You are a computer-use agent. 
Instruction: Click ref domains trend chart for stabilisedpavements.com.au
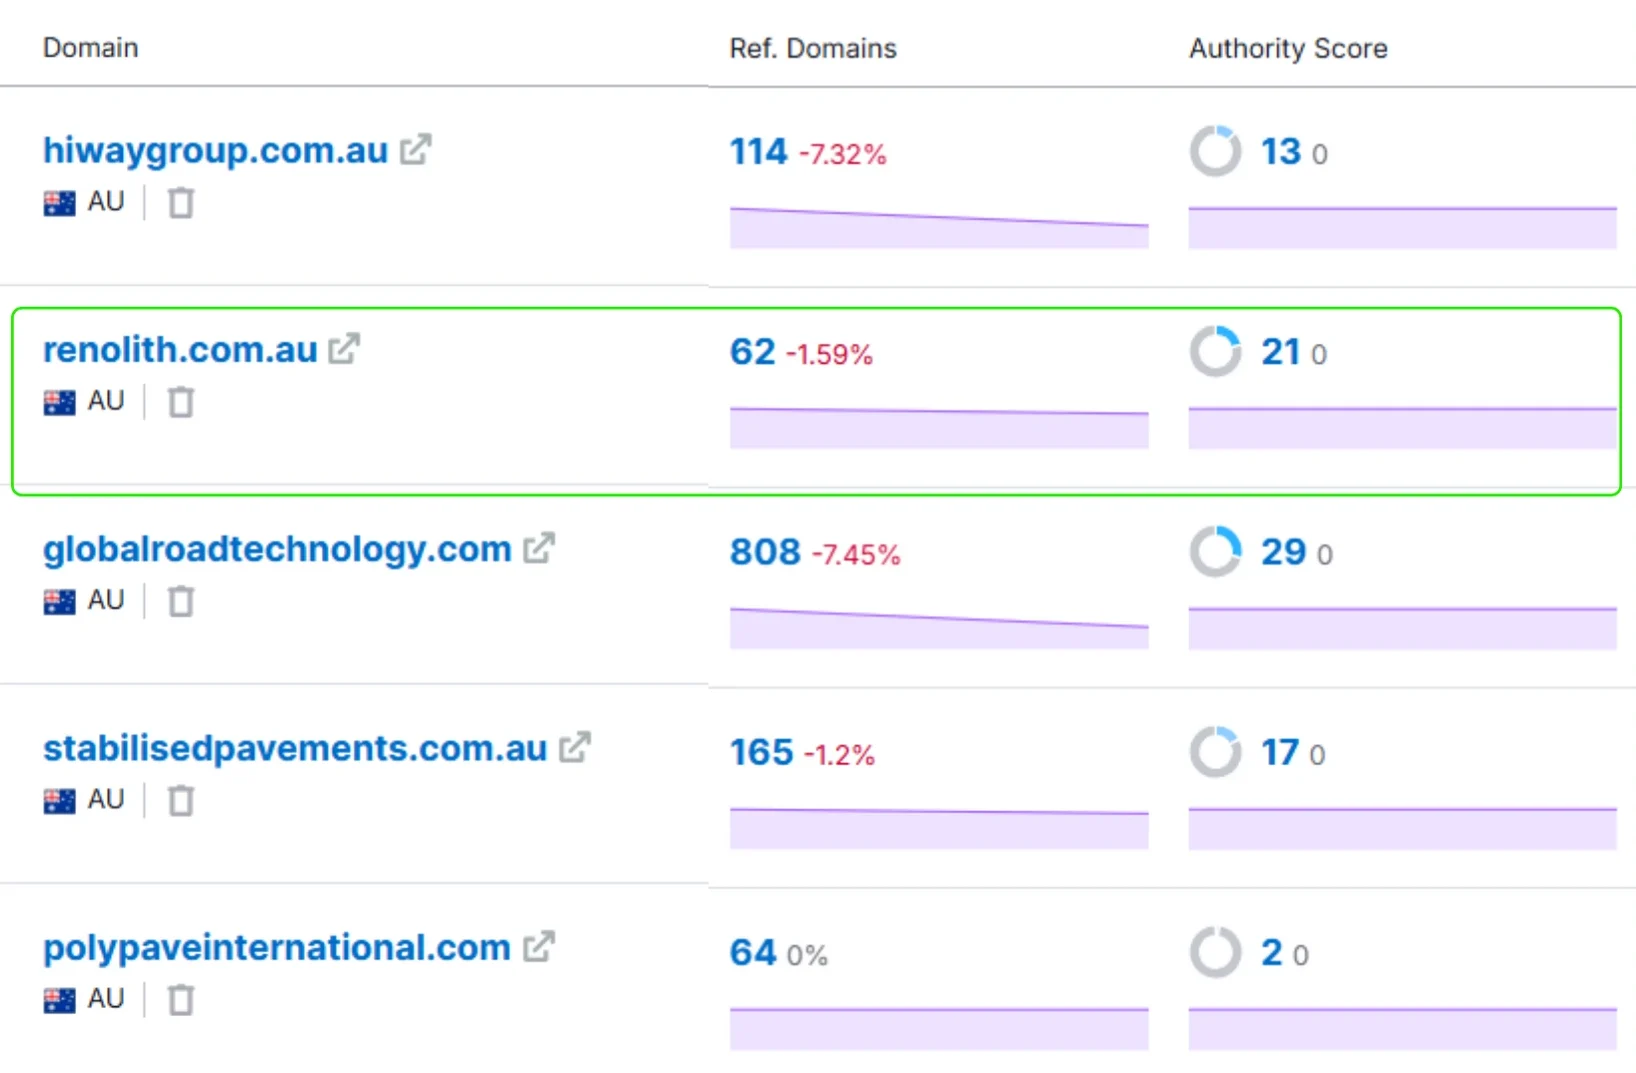point(939,828)
